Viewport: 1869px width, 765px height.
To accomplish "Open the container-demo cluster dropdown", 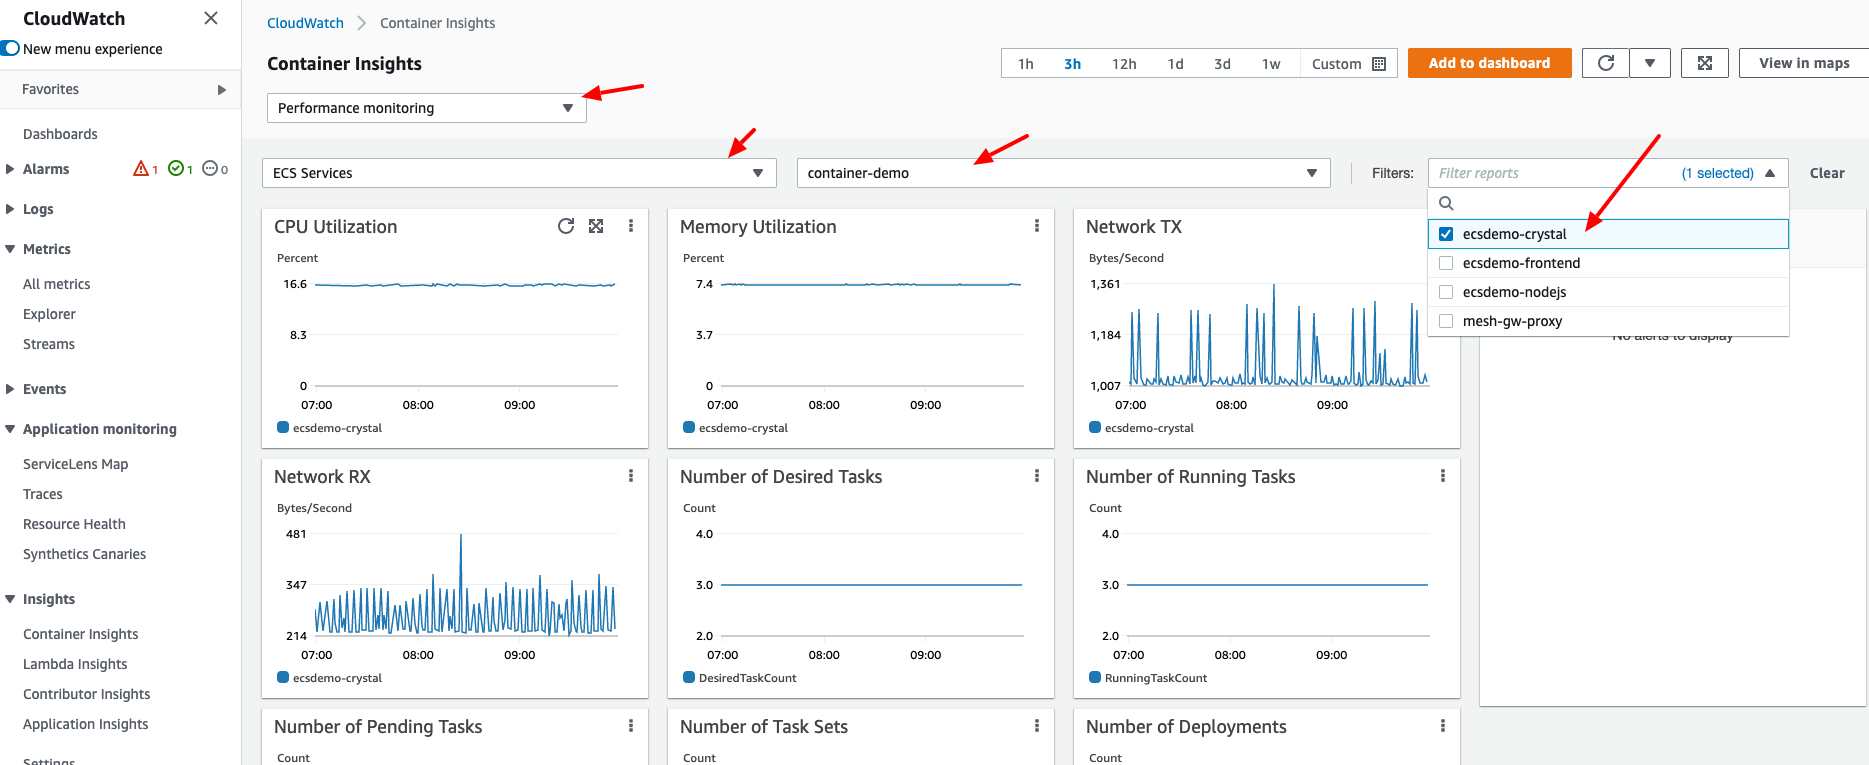I will 1063,173.
